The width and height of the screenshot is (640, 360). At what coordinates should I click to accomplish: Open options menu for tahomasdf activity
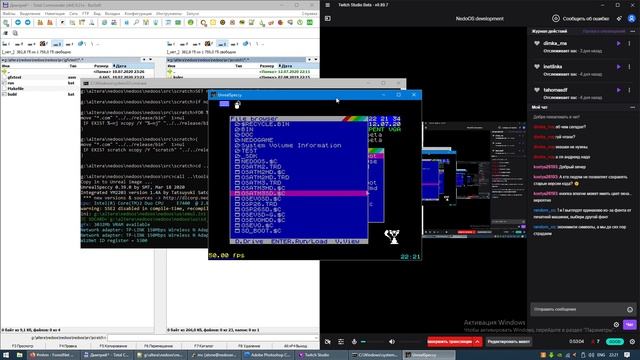[x=629, y=90]
